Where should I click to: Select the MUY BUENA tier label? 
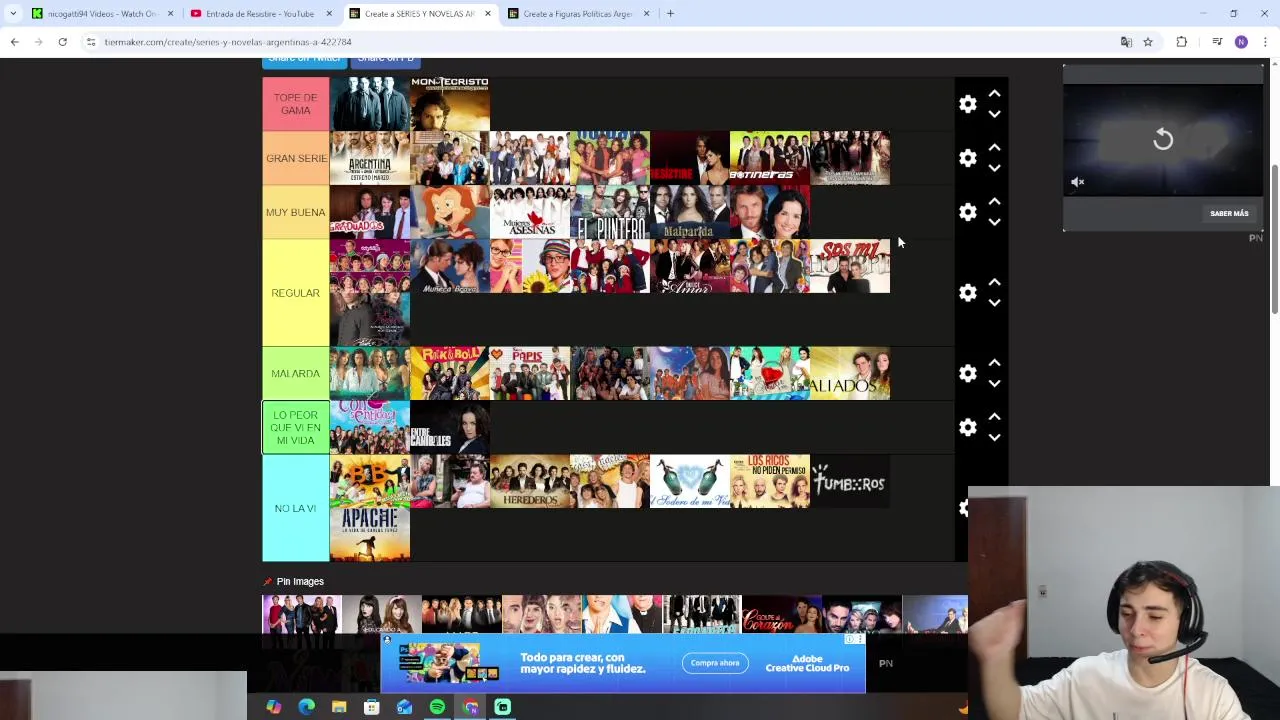coord(295,212)
